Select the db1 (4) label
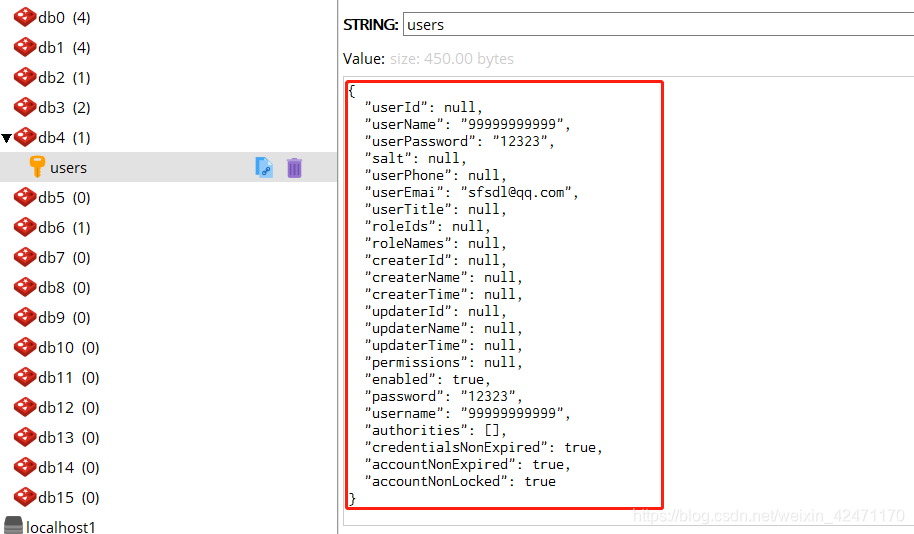The image size is (914, 534). (x=64, y=47)
